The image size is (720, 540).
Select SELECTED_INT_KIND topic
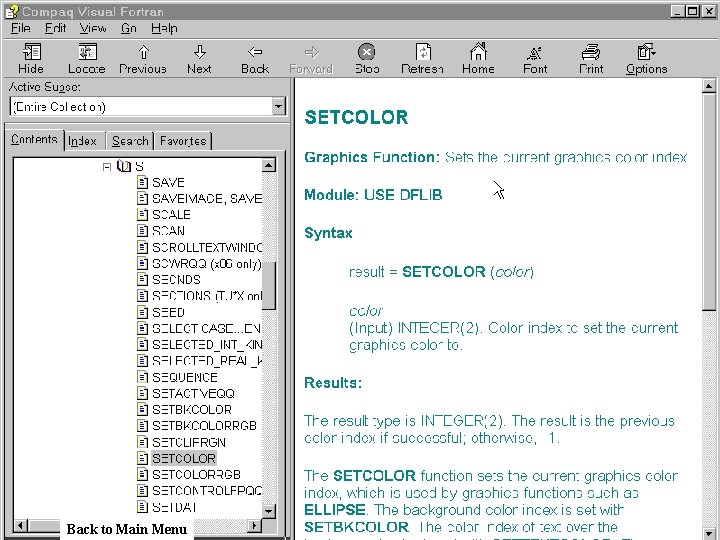tap(207, 344)
